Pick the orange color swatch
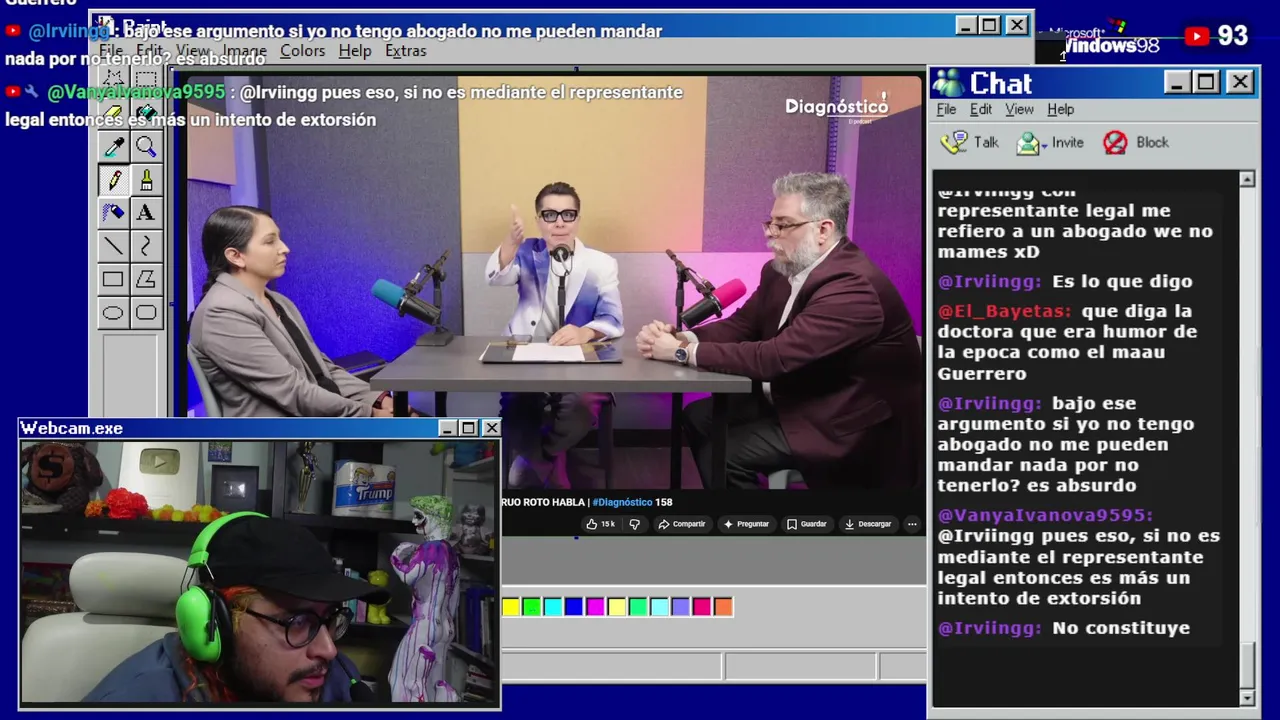 click(723, 606)
